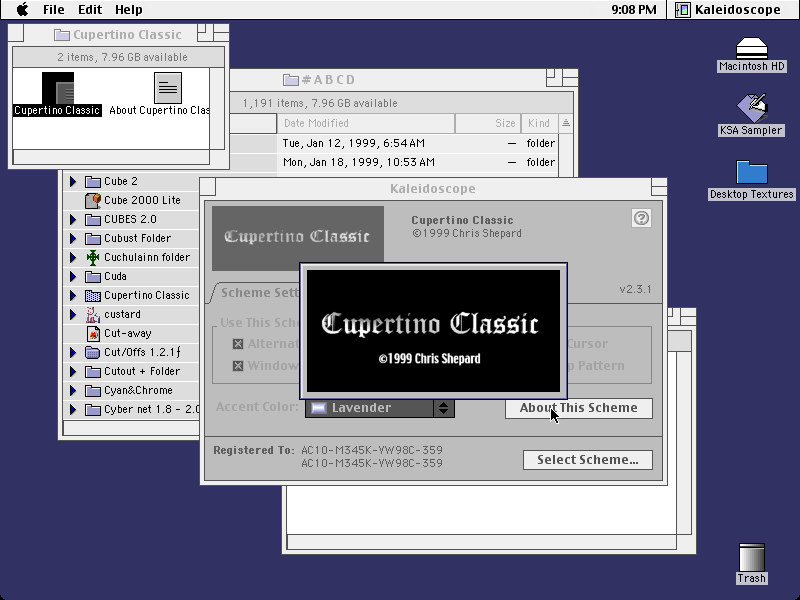
Task: Expand the CUBES 2.0 folder
Action: click(73, 219)
